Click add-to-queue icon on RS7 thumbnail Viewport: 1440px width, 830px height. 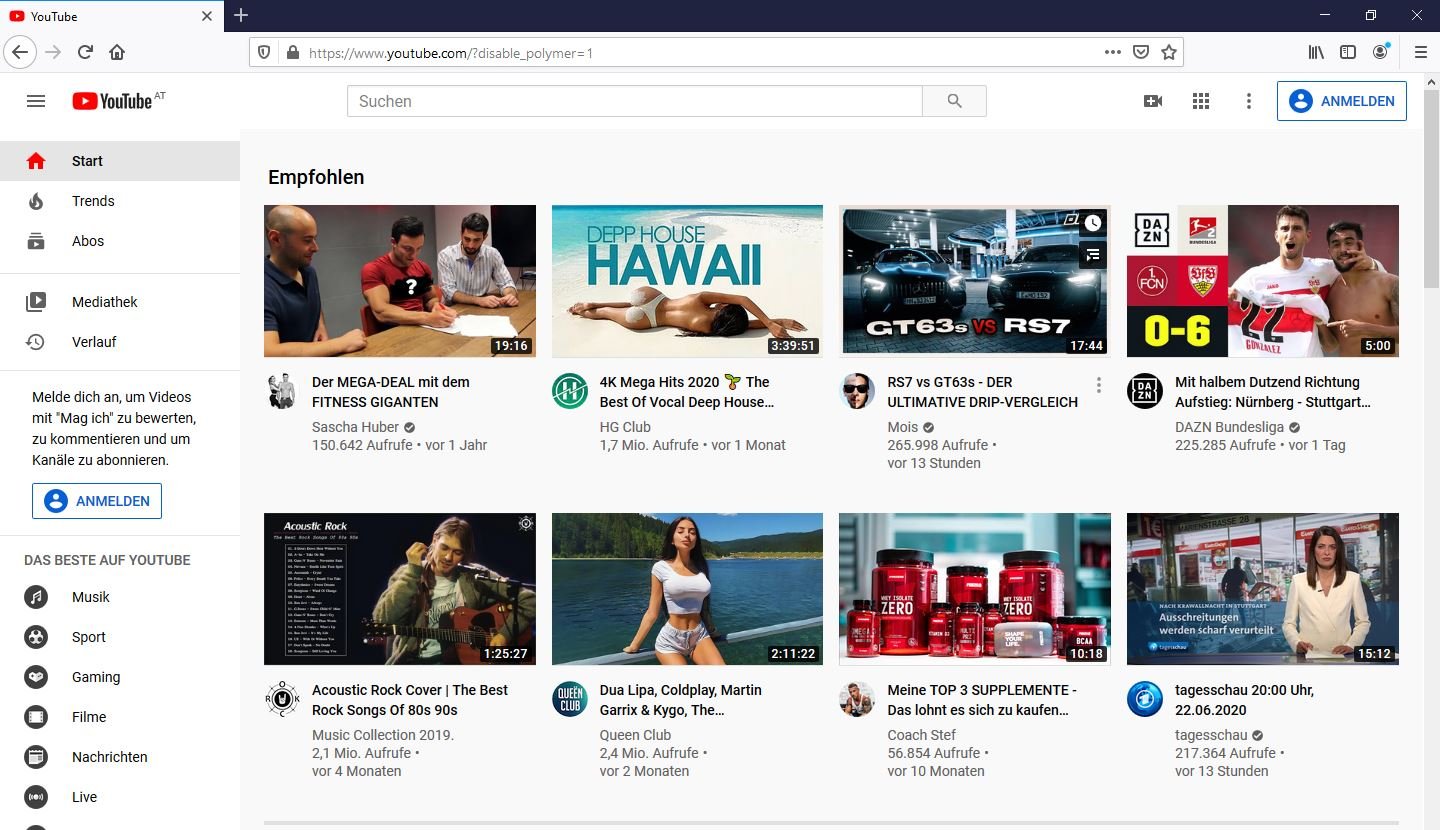1093,255
